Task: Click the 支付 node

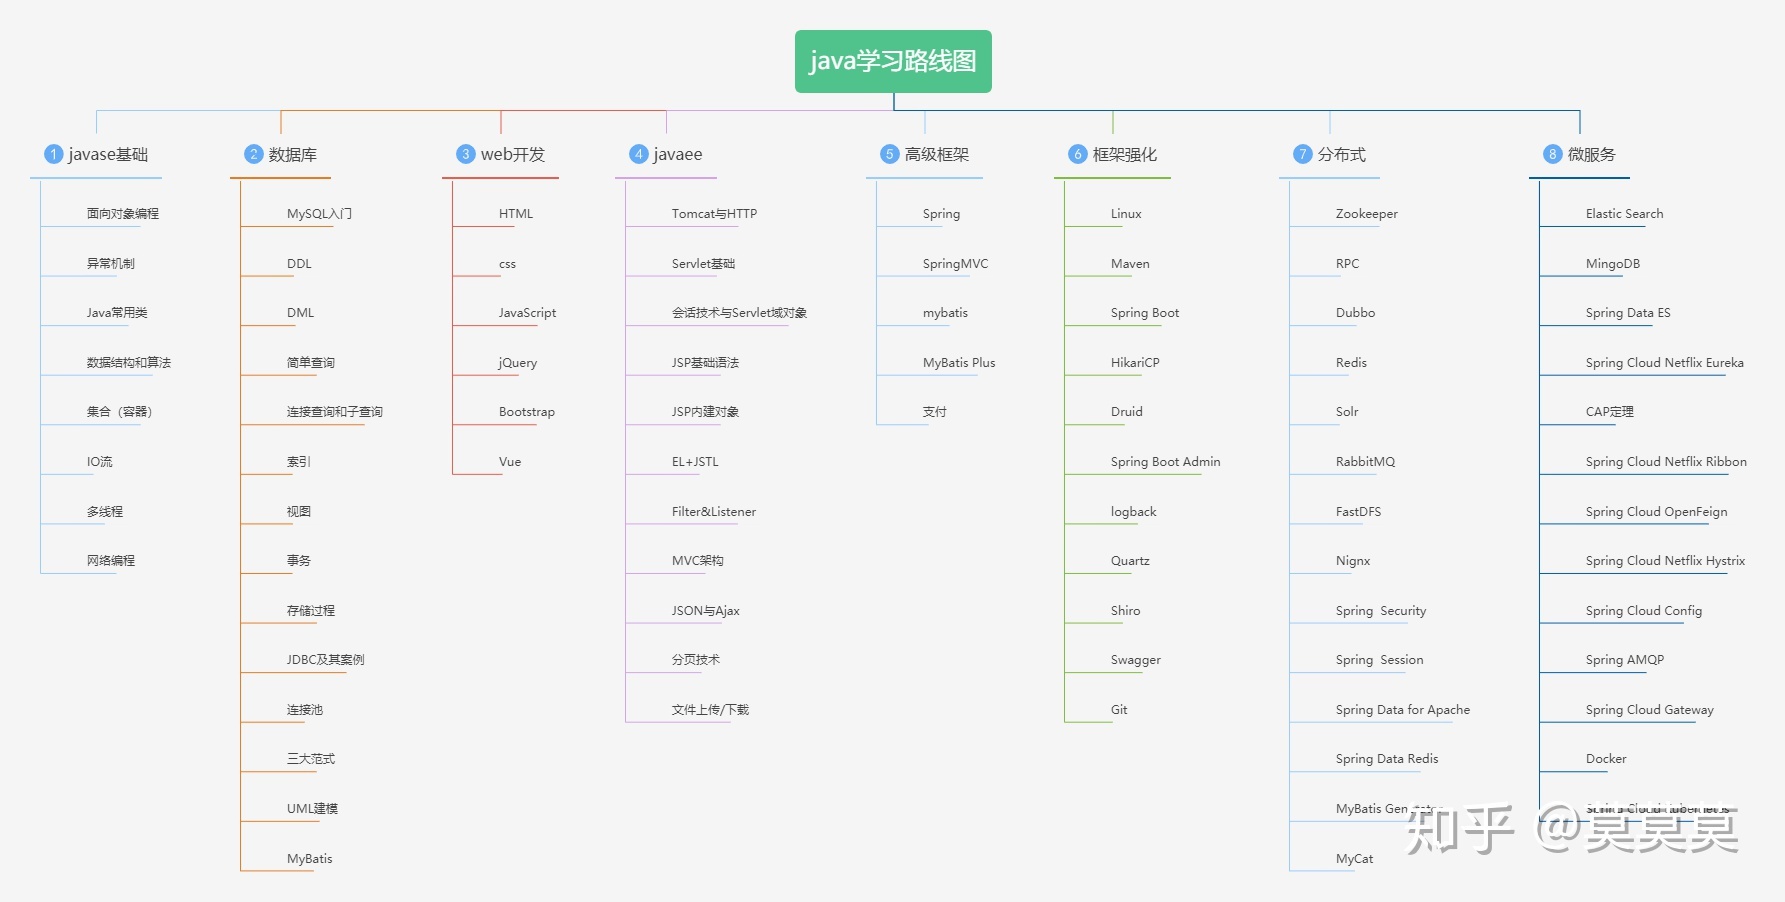Action: pyautogui.click(x=935, y=412)
